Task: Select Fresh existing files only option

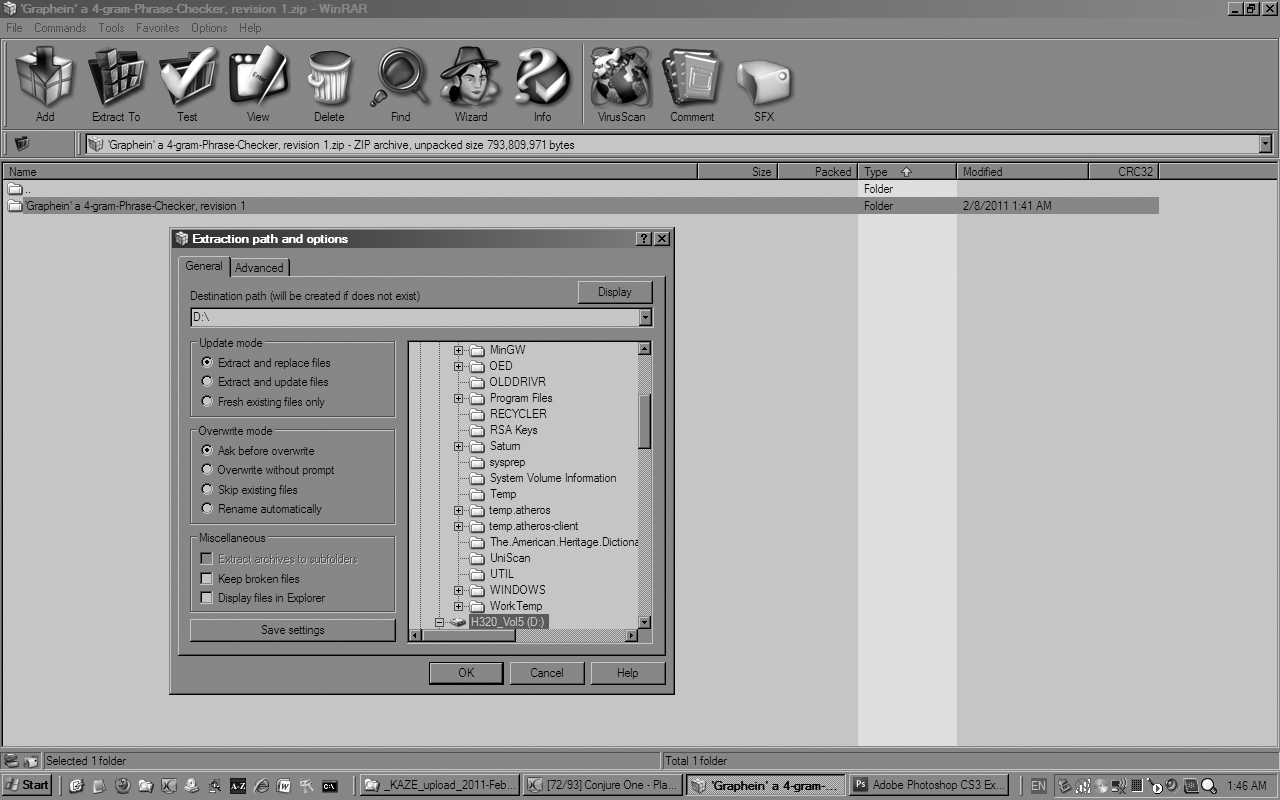Action: click(207, 402)
